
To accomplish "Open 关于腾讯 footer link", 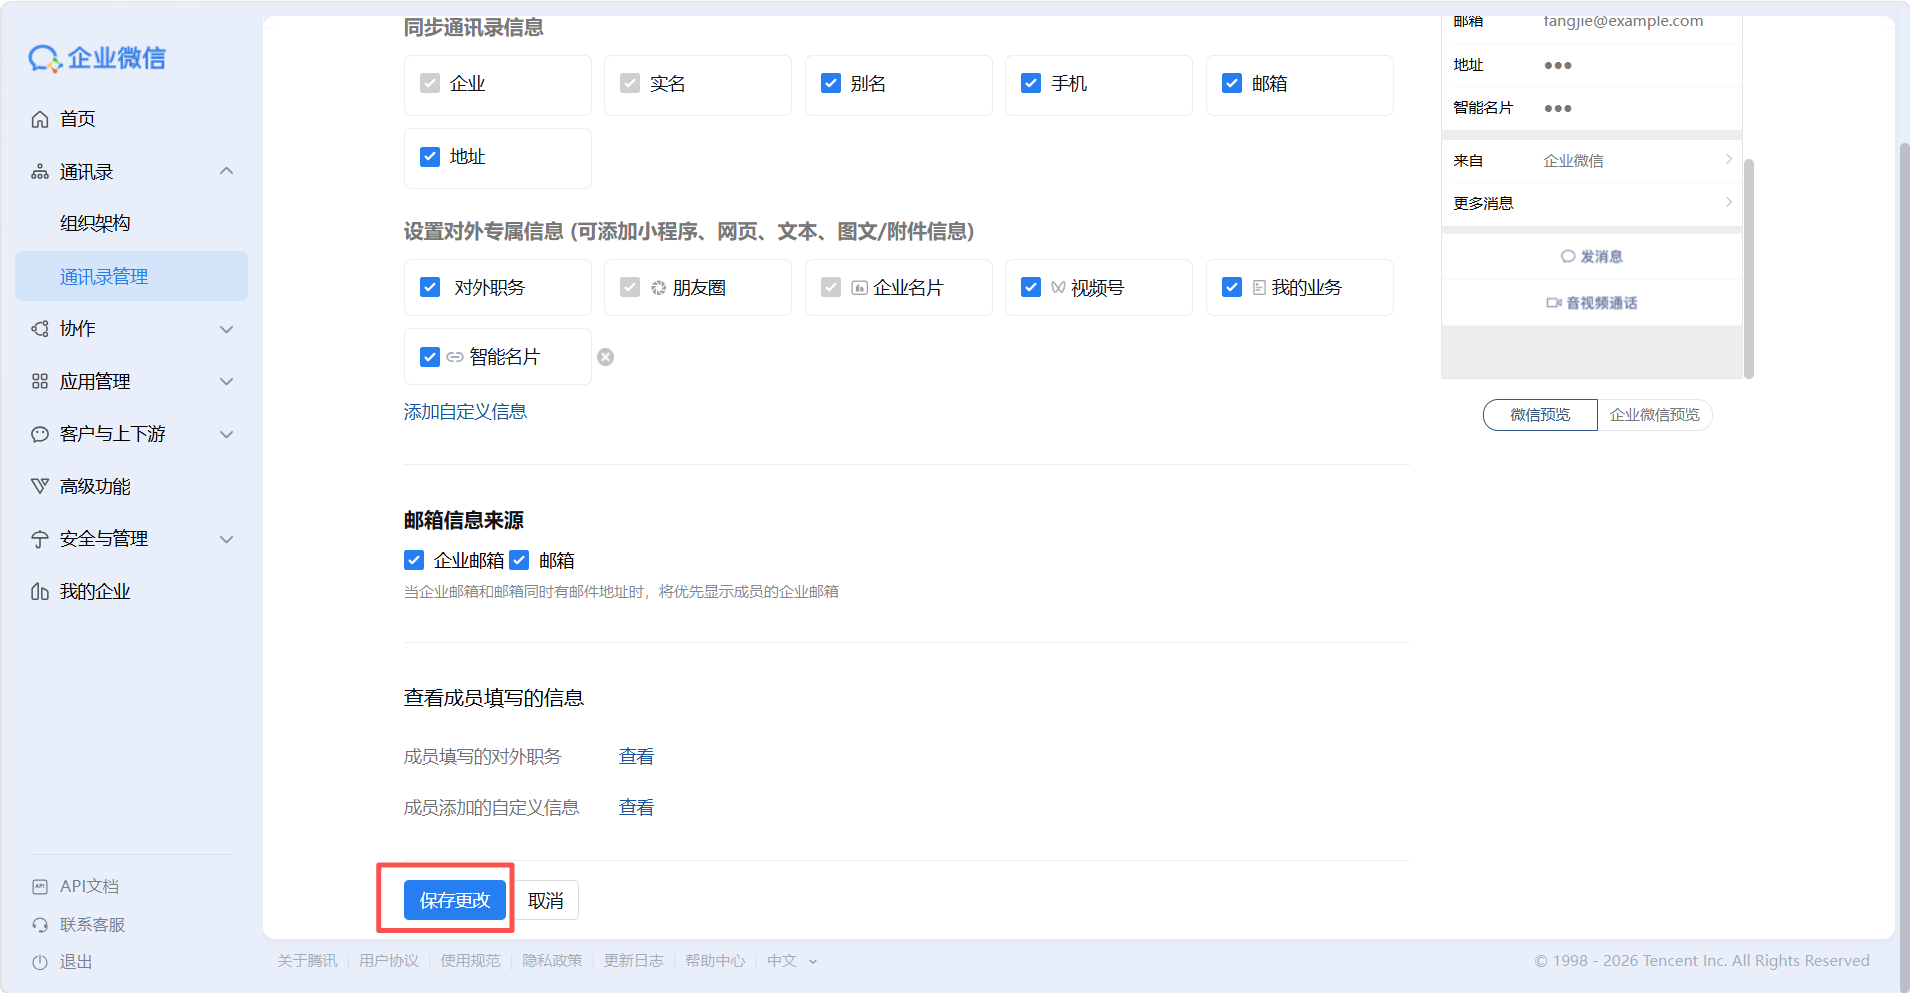I will tap(307, 961).
